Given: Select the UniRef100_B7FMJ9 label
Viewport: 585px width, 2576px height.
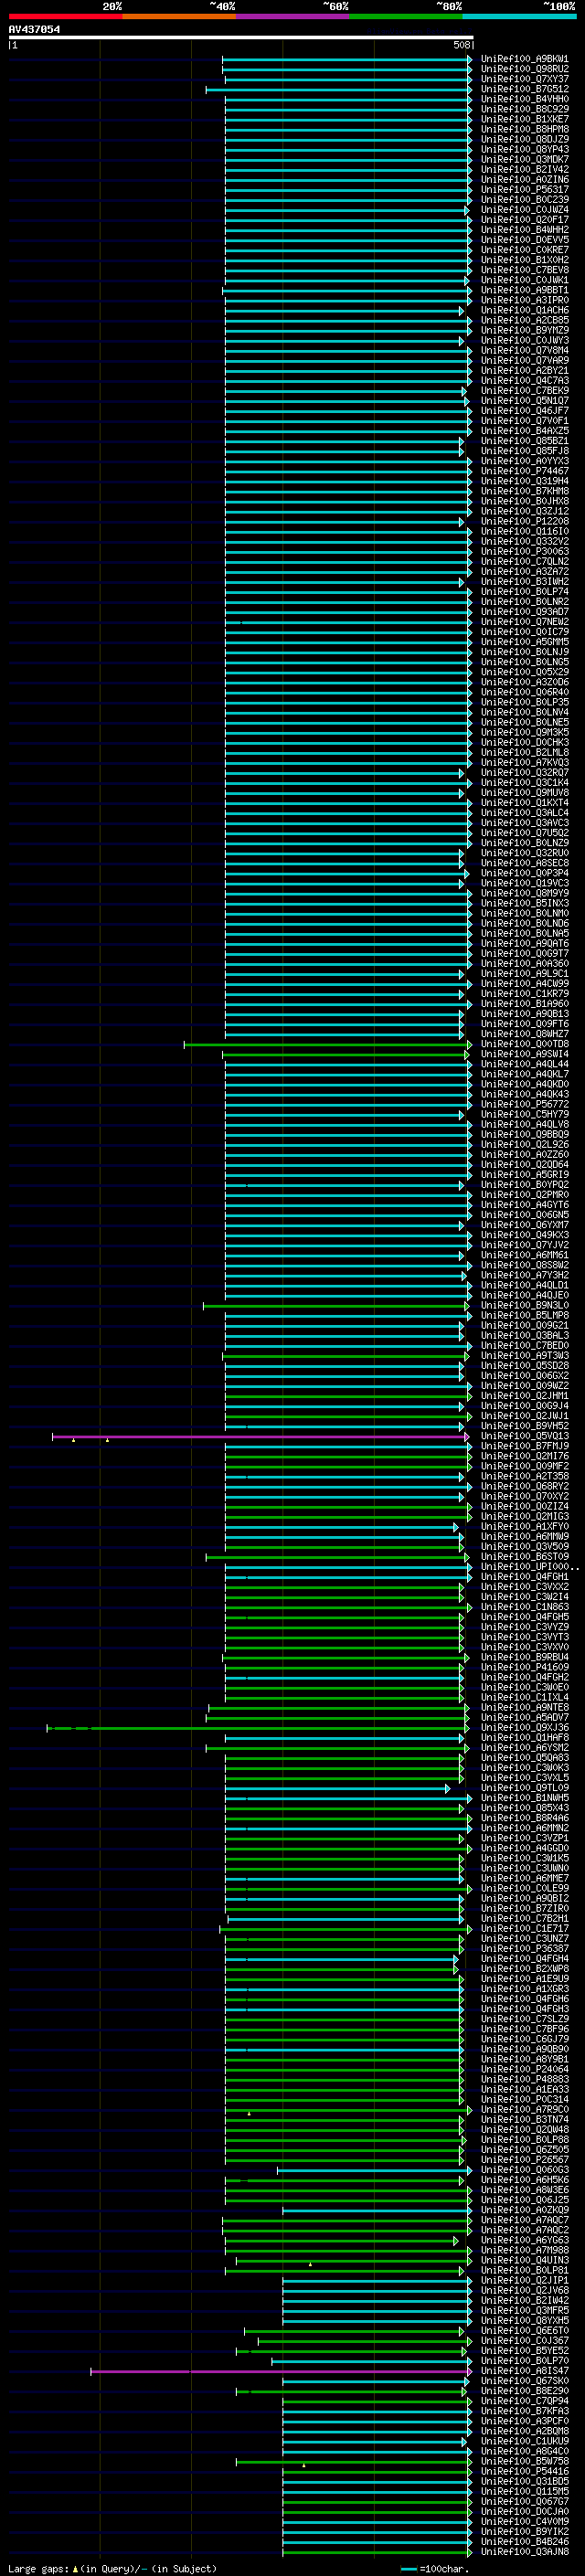Looking at the screenshot, I should pyautogui.click(x=524, y=1447).
